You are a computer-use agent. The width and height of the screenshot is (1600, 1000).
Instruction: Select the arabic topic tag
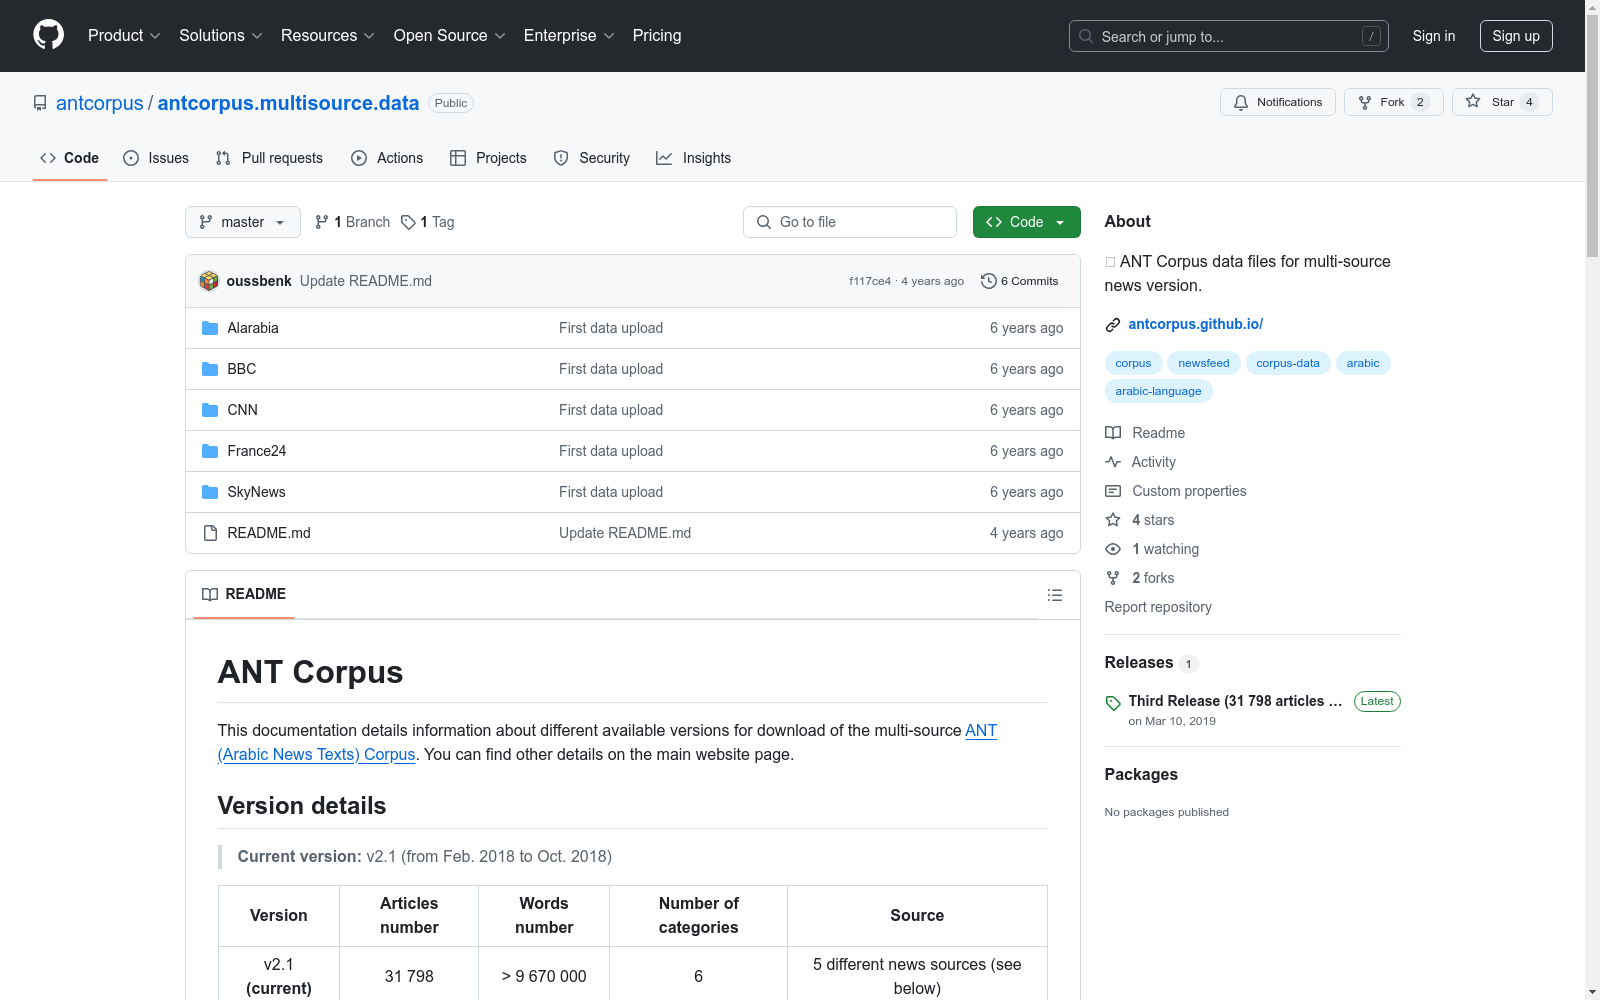(1363, 363)
